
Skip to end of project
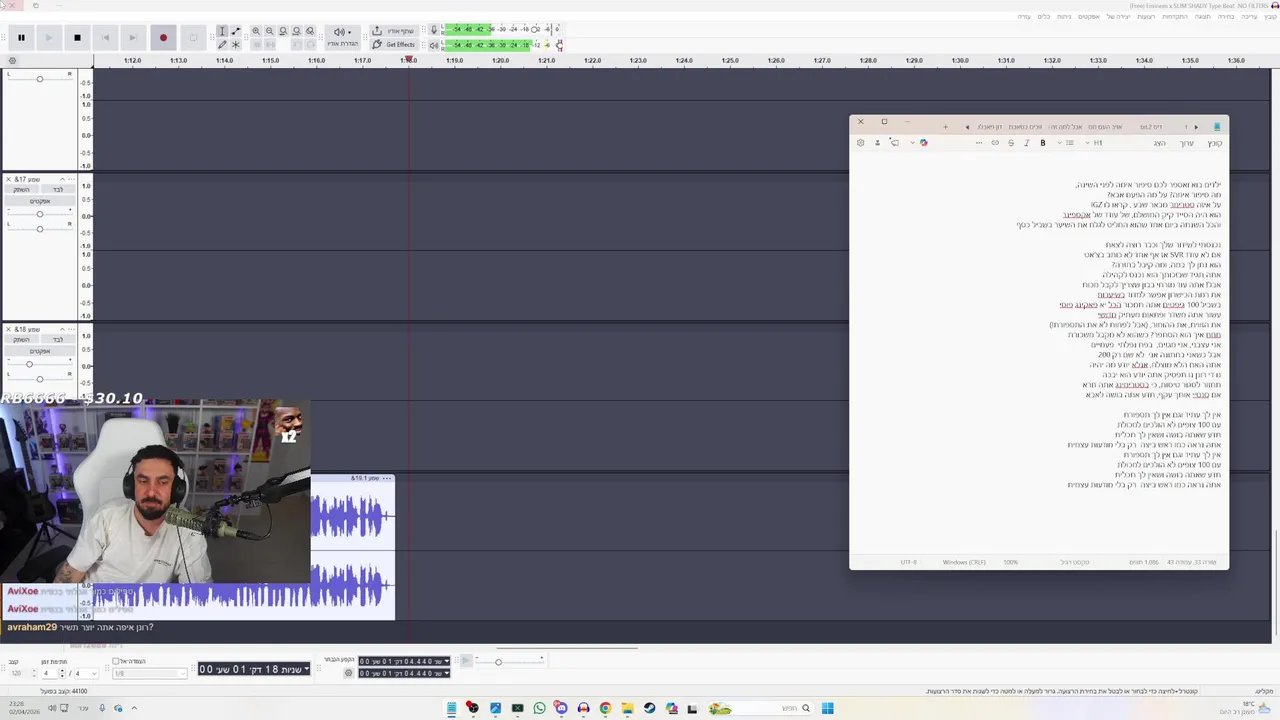pyautogui.click(x=133, y=38)
